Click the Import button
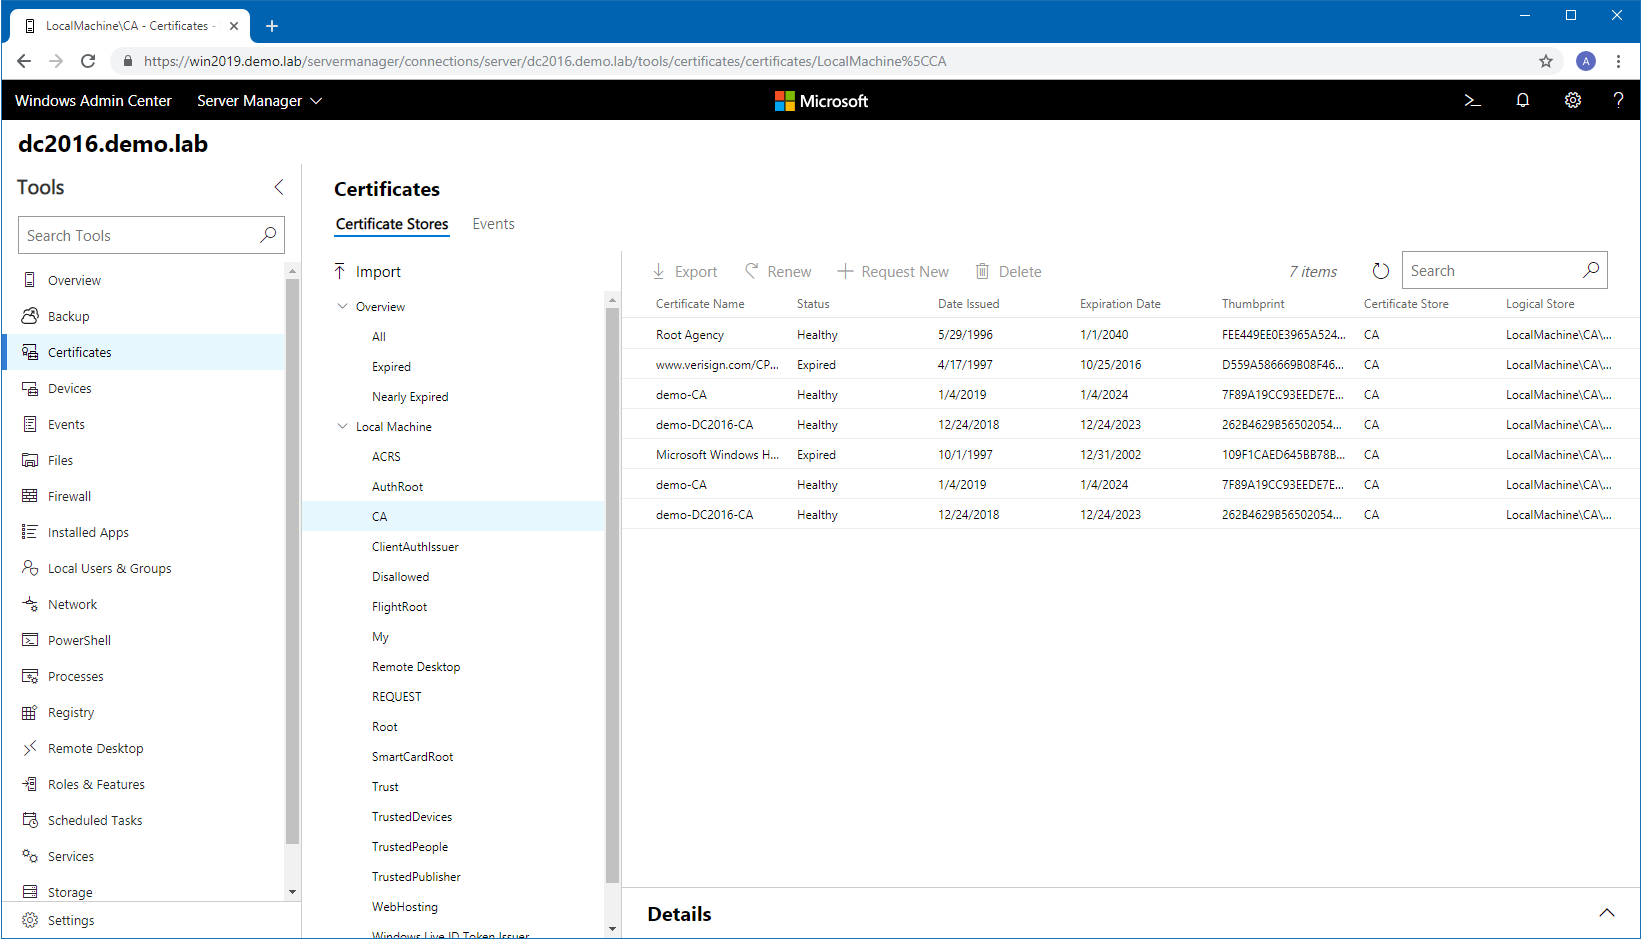This screenshot has height=941, width=1643. pyautogui.click(x=367, y=272)
